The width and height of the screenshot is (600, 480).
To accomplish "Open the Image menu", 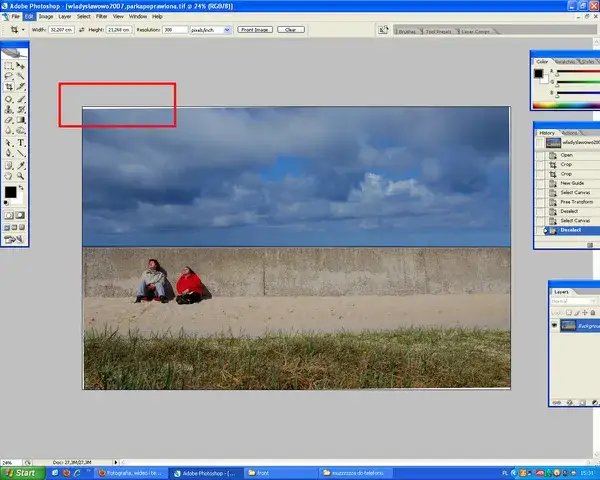I will [46, 16].
